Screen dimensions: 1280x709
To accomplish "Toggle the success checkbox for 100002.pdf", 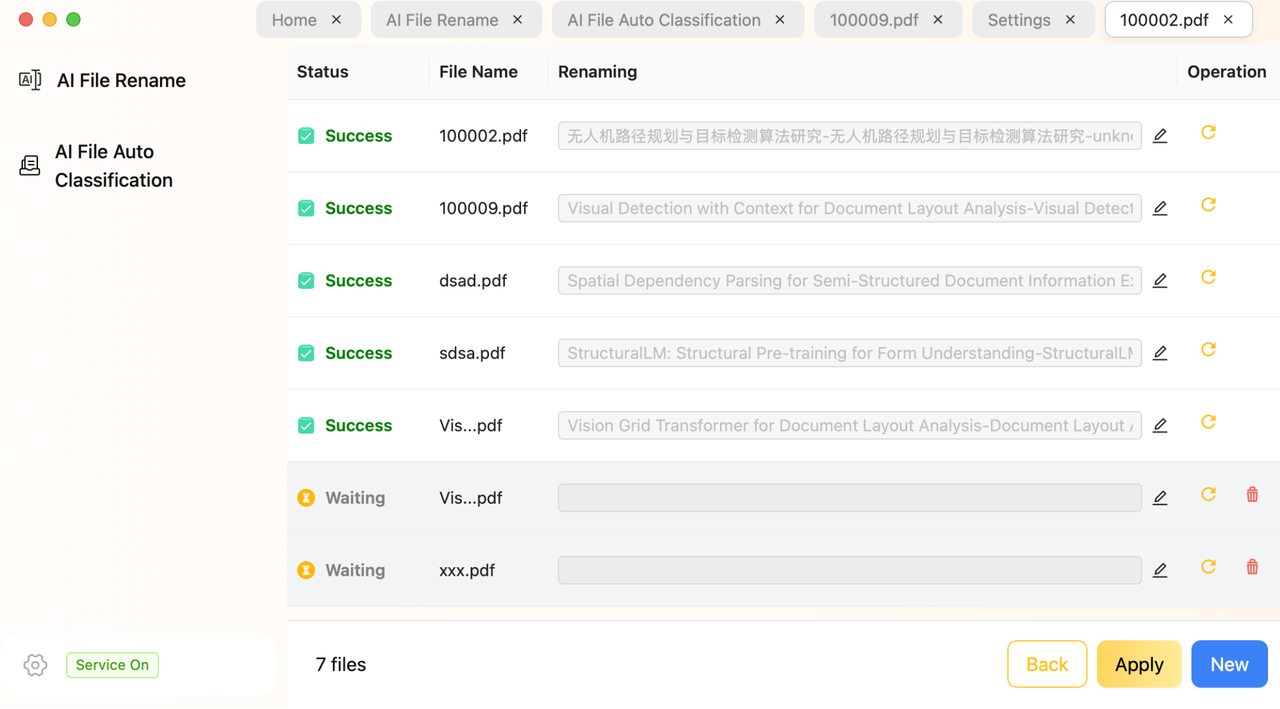I will coord(306,136).
